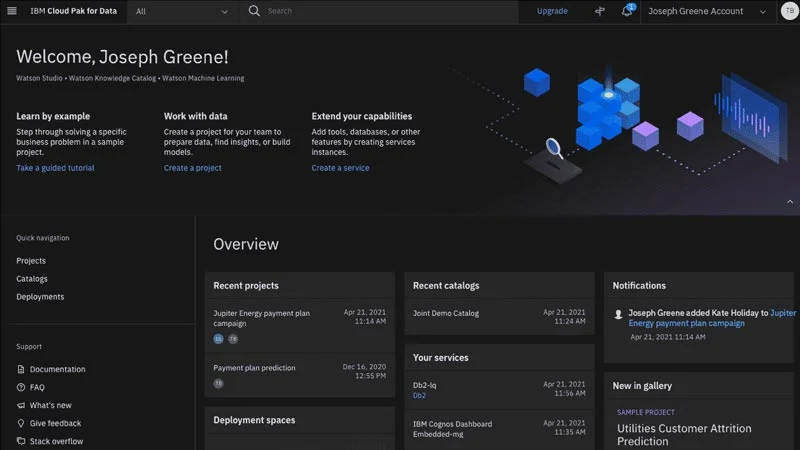The image size is (800, 450).
Task: Open Deployments in Quick navigation
Action: [40, 297]
